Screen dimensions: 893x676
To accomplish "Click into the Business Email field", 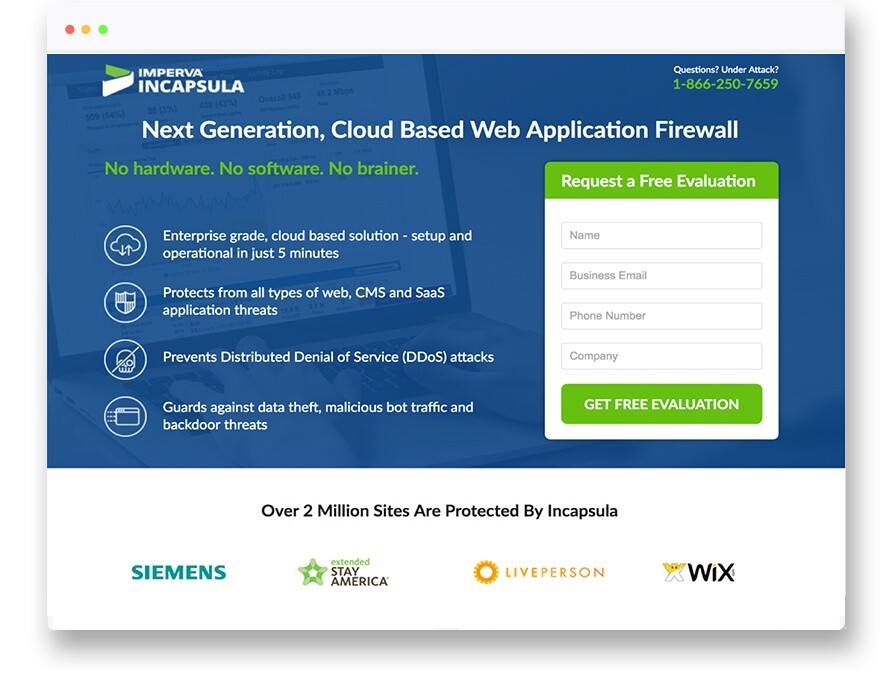I will click(661, 276).
